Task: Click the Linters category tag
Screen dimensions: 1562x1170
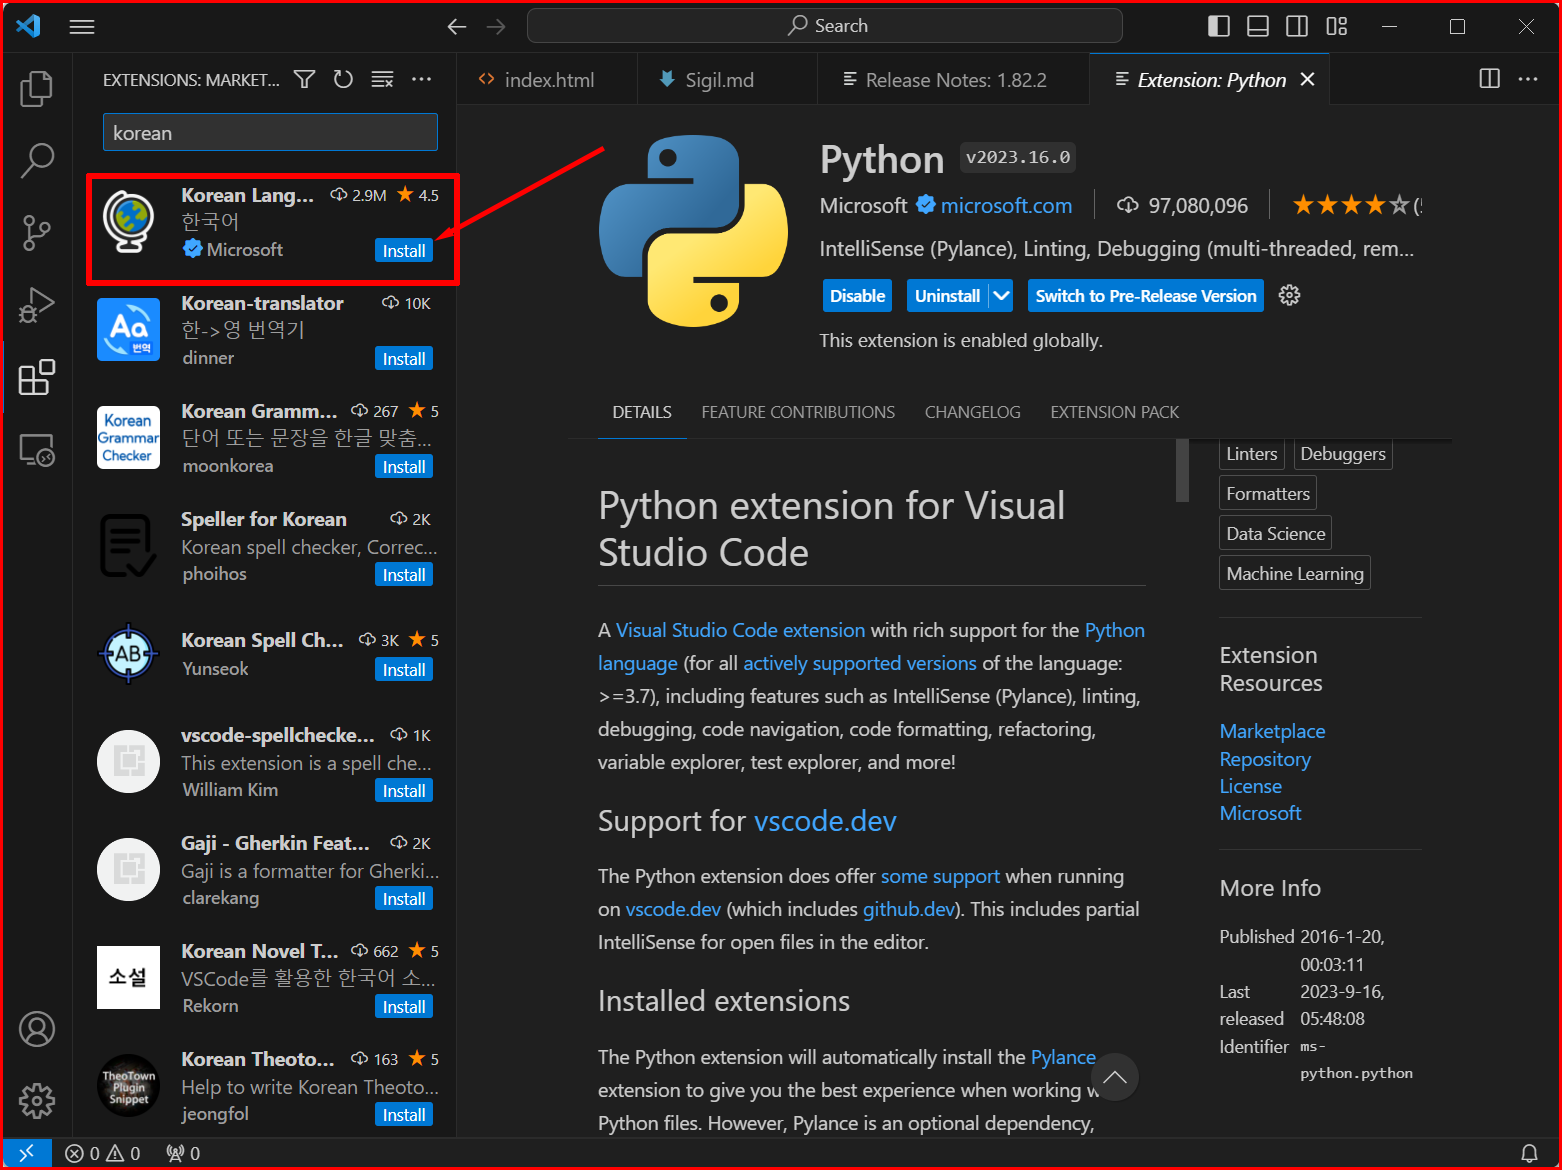Action: point(1252,454)
